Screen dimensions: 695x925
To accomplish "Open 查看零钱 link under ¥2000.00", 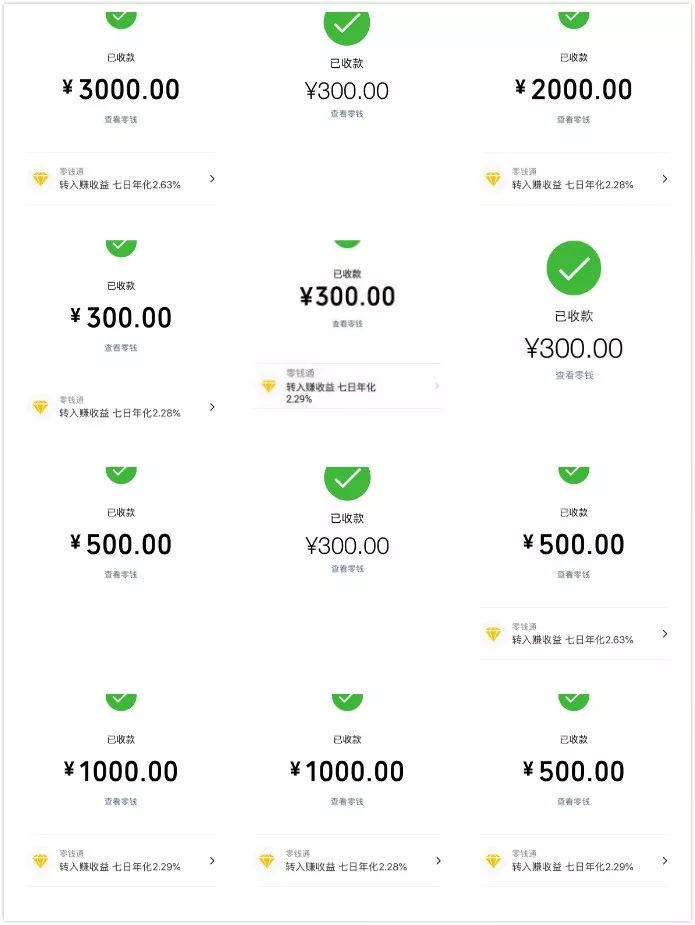I will 574,120.
